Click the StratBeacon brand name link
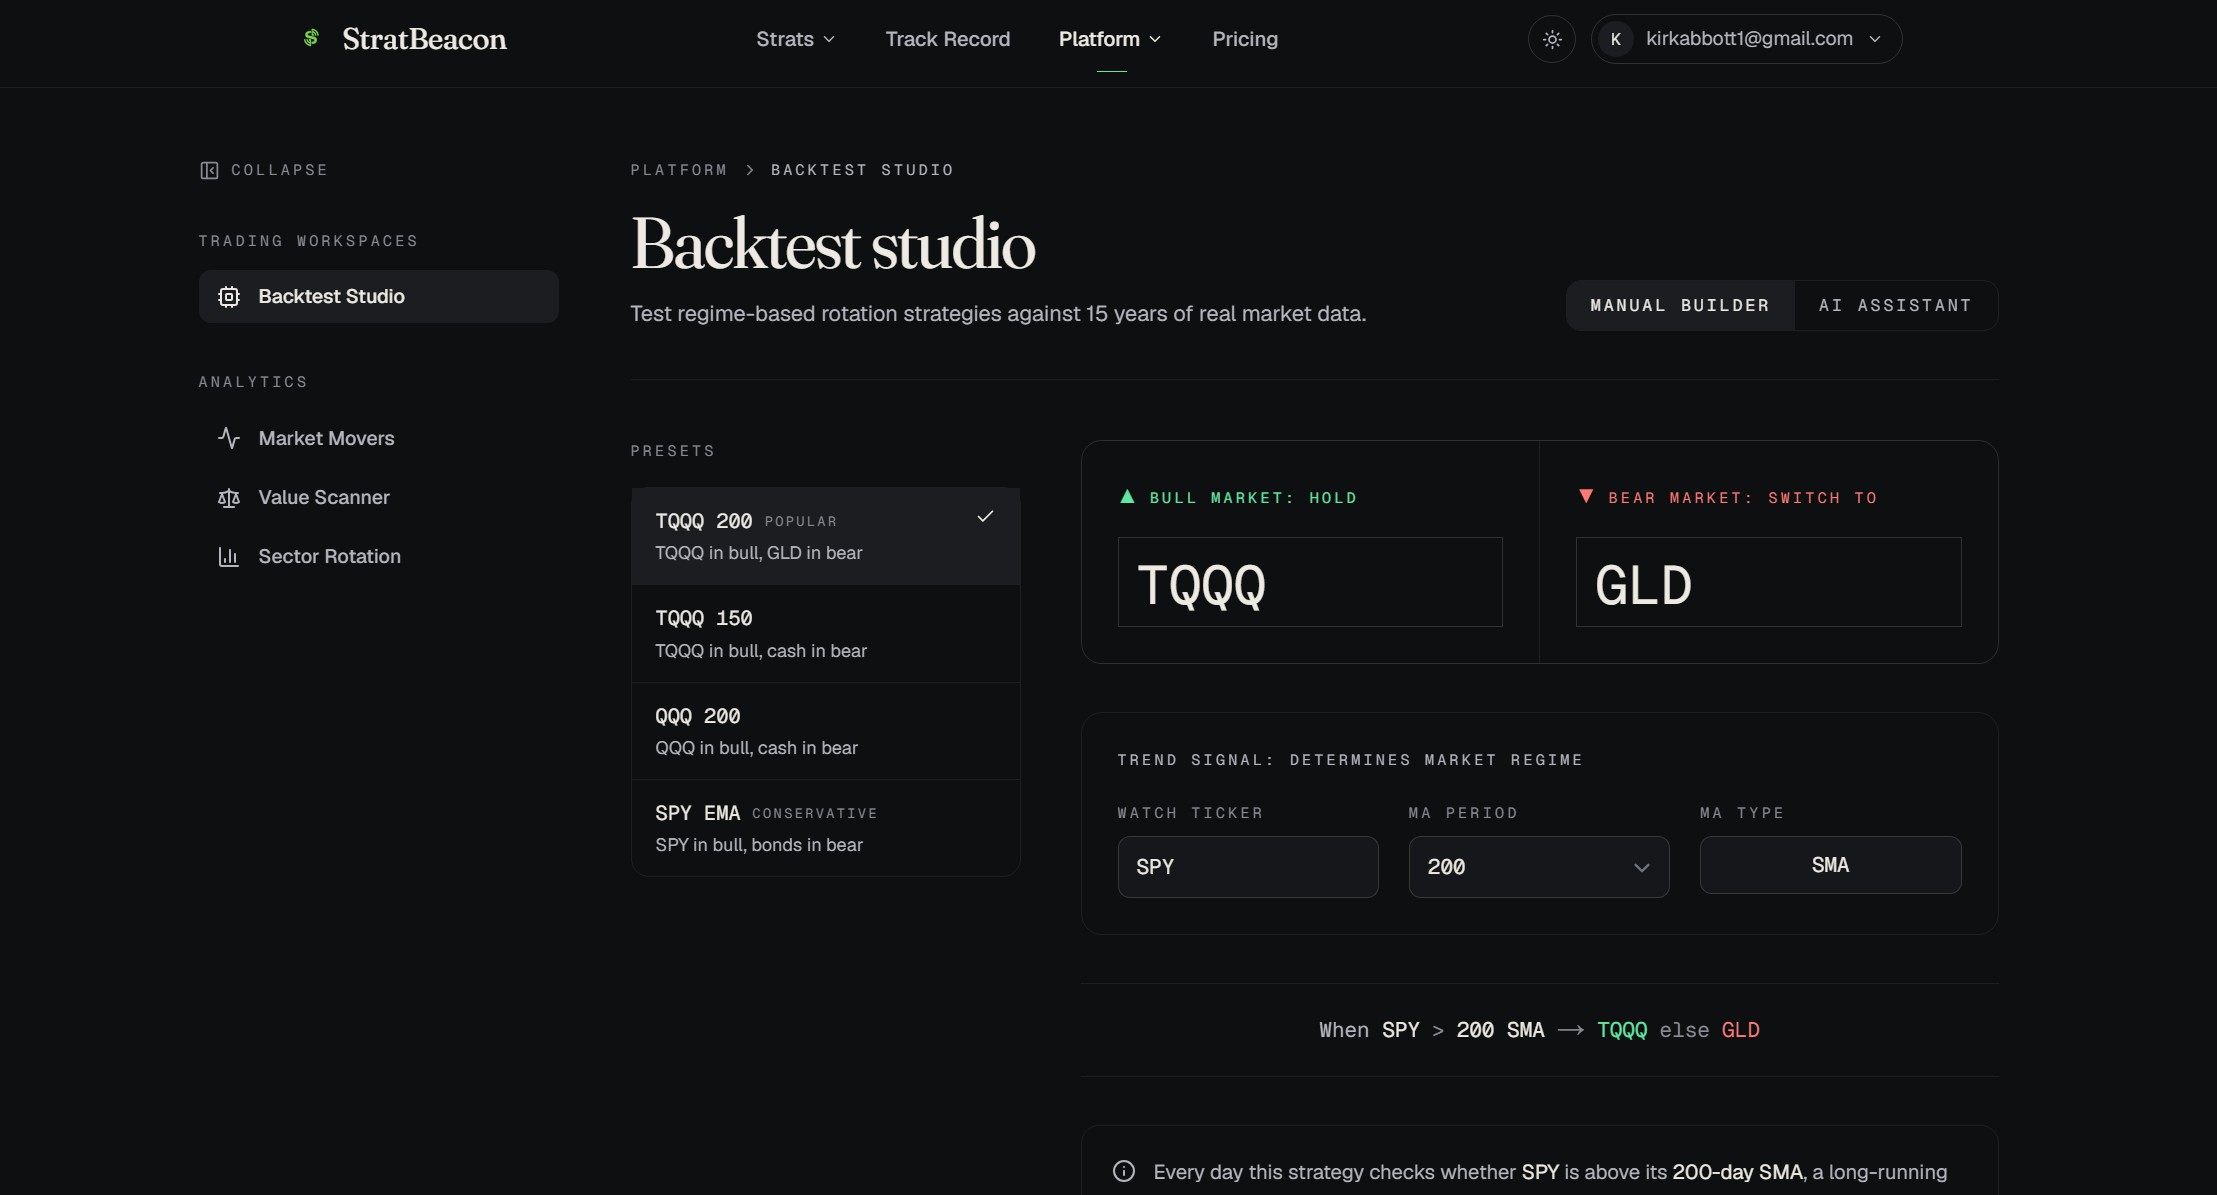2217x1195 pixels. click(424, 39)
